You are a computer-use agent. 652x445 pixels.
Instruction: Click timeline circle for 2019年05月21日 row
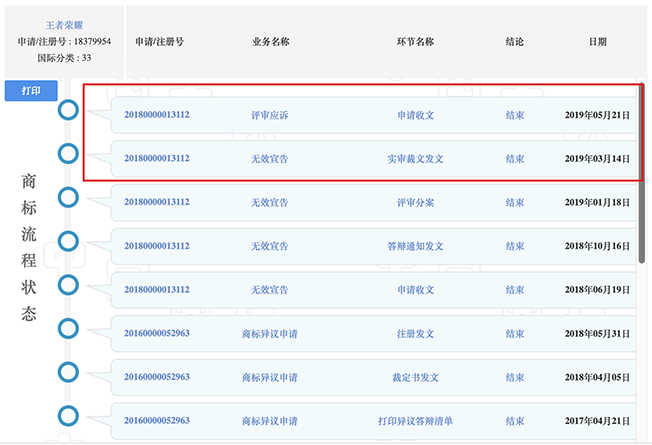68,110
